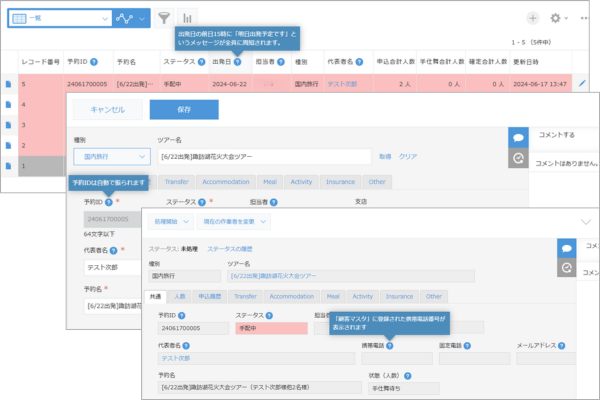Click the 取得 lookup link
The width and height of the screenshot is (600, 400).
click(x=385, y=157)
